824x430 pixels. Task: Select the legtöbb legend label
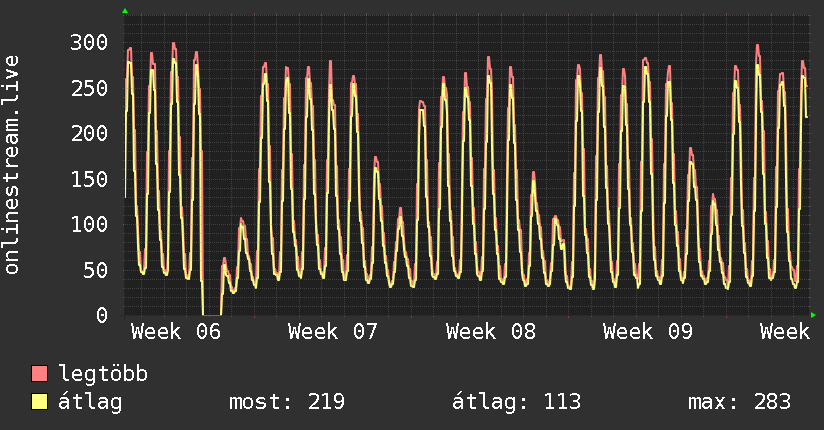click(103, 374)
